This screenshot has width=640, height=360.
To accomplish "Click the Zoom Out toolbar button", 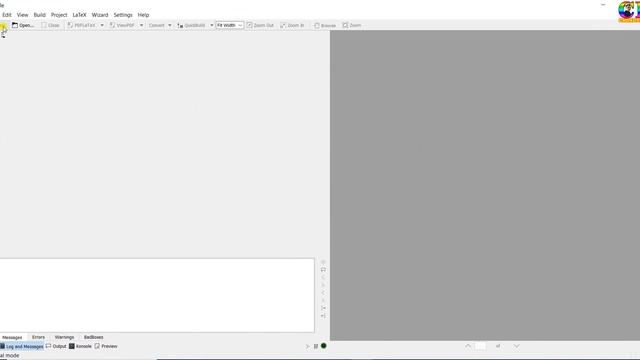I will pos(260,25).
